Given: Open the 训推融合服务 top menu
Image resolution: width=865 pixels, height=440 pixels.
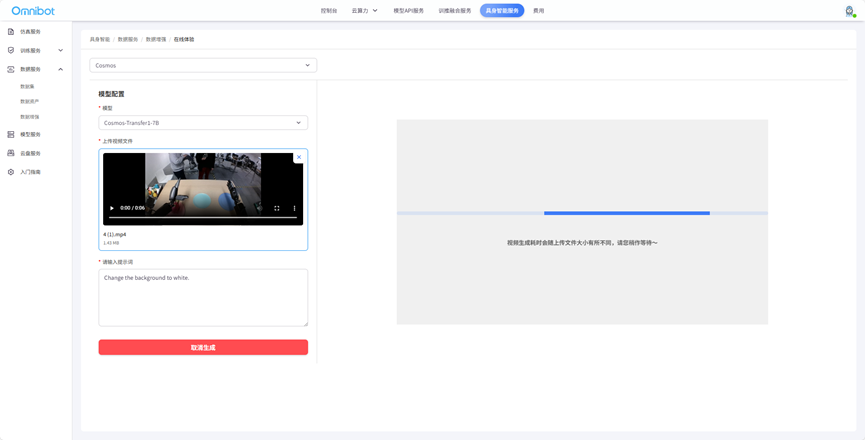Looking at the screenshot, I should click(x=455, y=10).
